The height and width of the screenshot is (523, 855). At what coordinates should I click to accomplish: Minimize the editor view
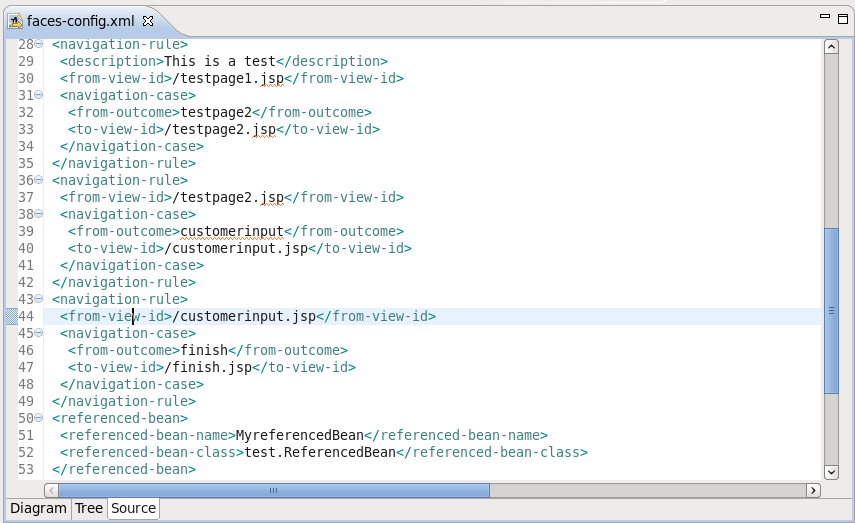click(x=825, y=17)
